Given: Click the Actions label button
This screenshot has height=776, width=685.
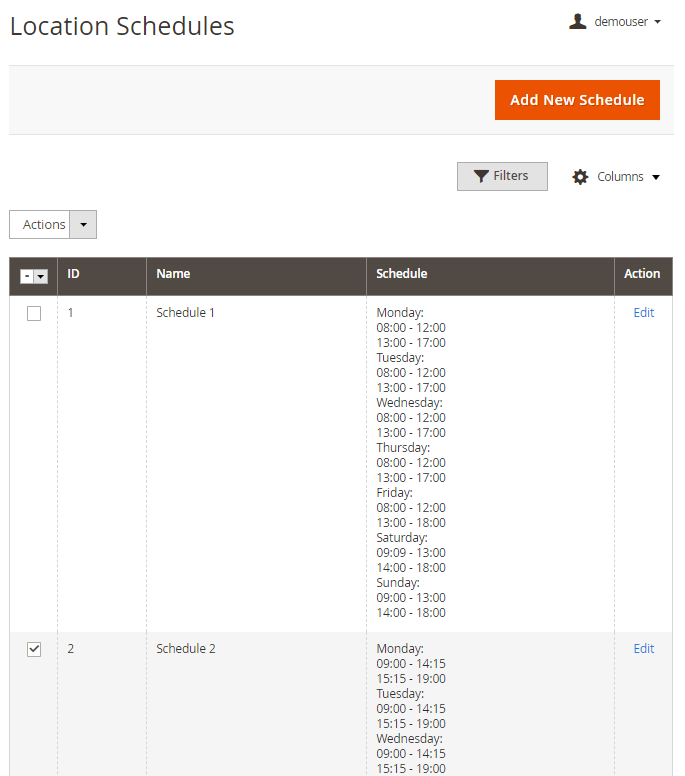Looking at the screenshot, I should click(x=44, y=225).
